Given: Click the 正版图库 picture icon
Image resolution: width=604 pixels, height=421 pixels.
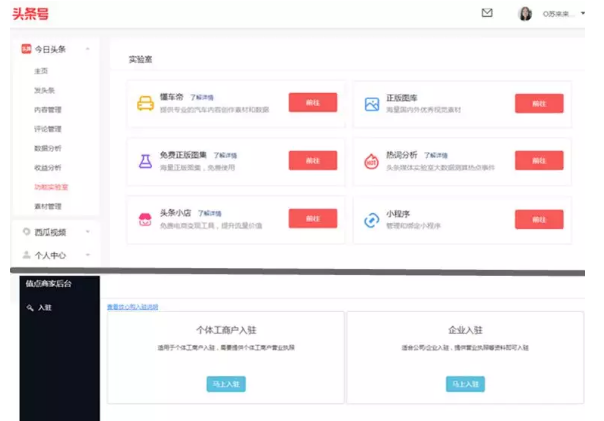Looking at the screenshot, I should click(372, 104).
